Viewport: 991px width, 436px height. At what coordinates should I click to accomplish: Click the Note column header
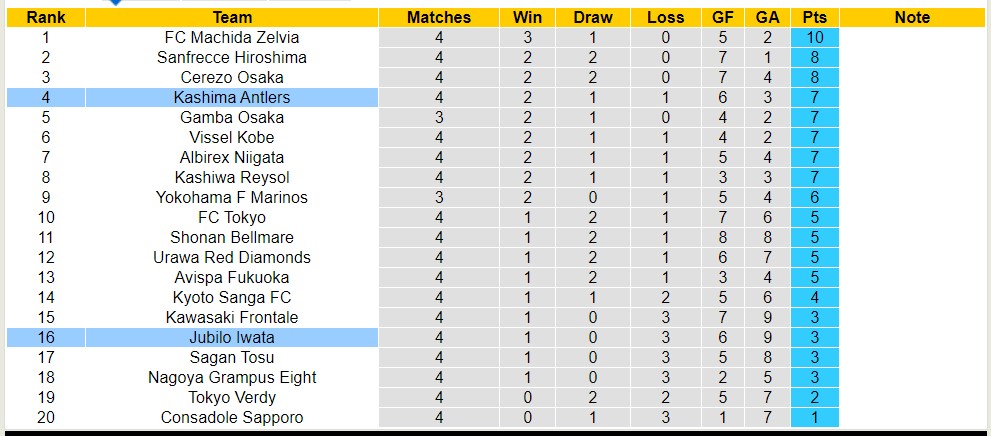pyautogui.click(x=912, y=17)
